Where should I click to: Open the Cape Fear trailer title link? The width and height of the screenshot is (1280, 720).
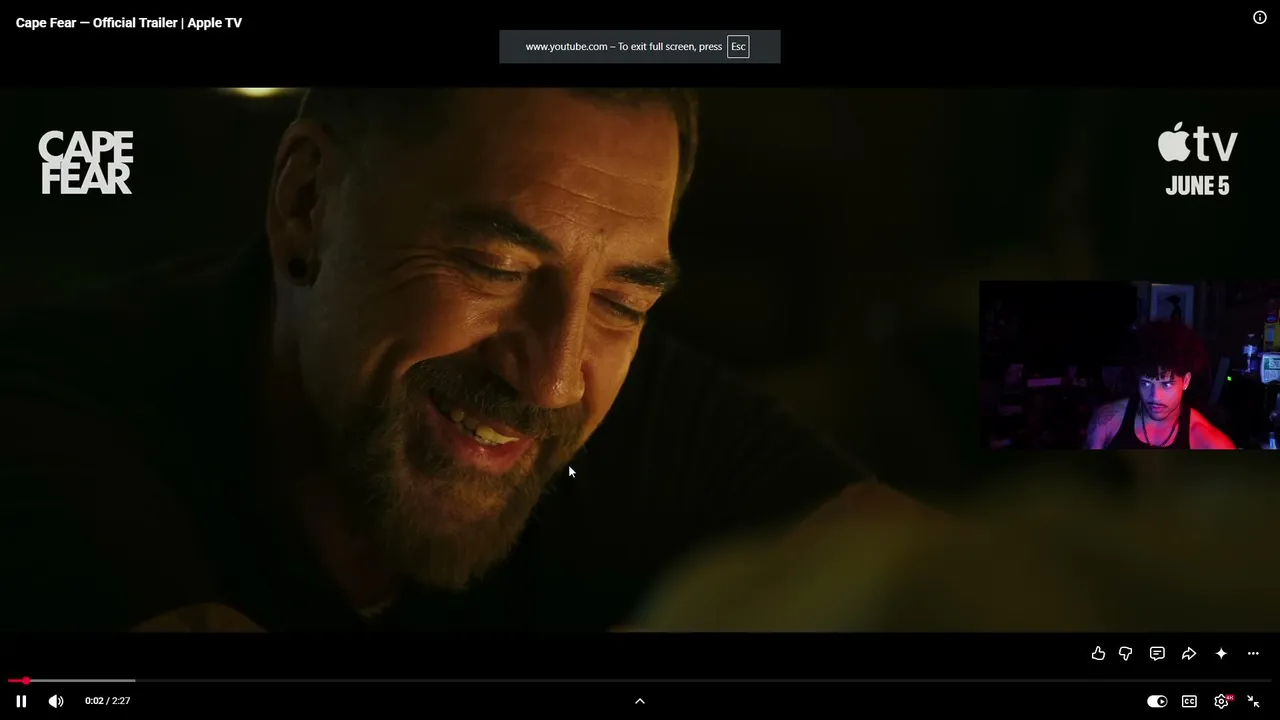[129, 22]
